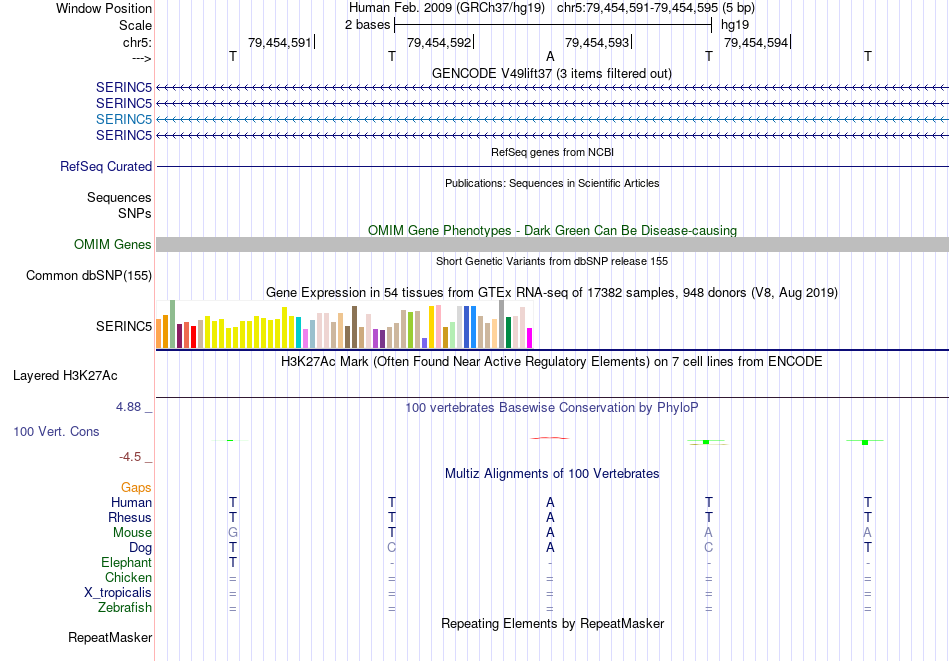
Task: Open Repeating Elements by RepeatMasker title
Action: click(552, 623)
